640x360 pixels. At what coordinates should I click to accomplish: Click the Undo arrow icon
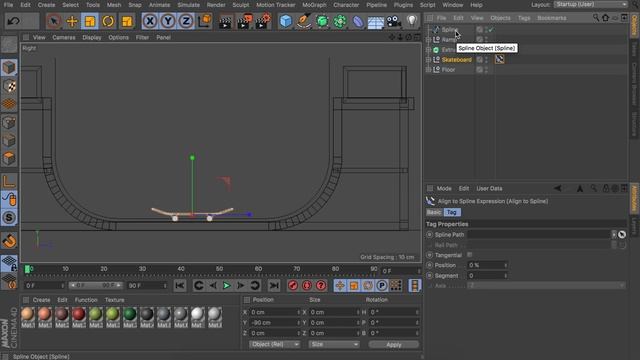13,21
